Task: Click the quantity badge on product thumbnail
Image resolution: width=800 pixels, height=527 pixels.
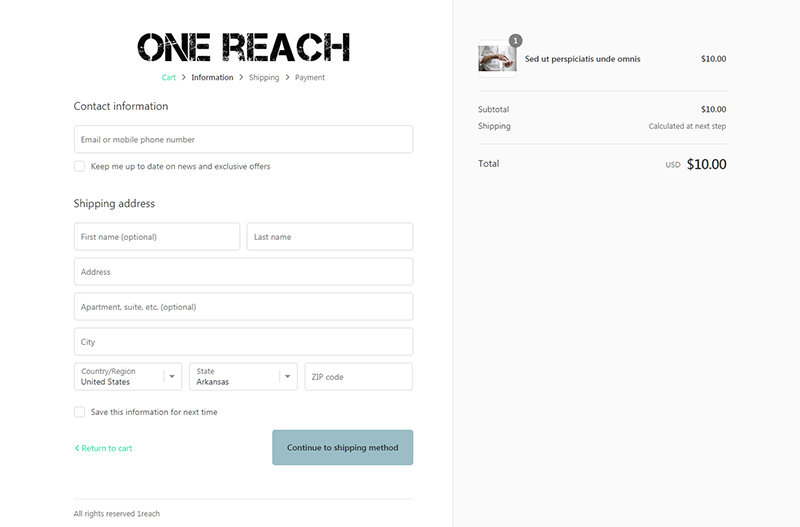Action: [x=515, y=41]
